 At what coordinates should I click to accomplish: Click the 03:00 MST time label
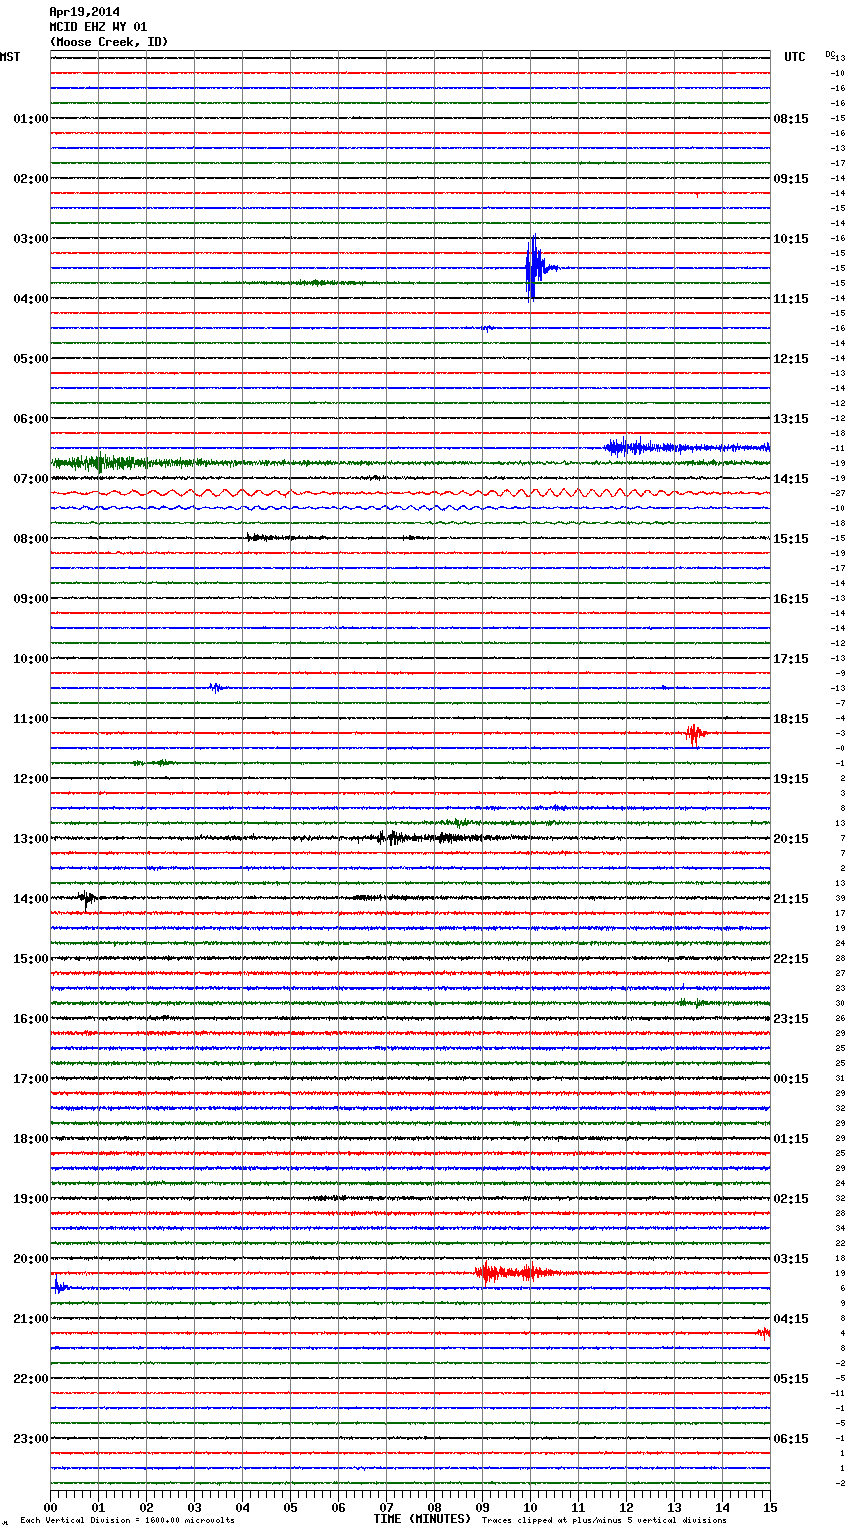[31, 239]
